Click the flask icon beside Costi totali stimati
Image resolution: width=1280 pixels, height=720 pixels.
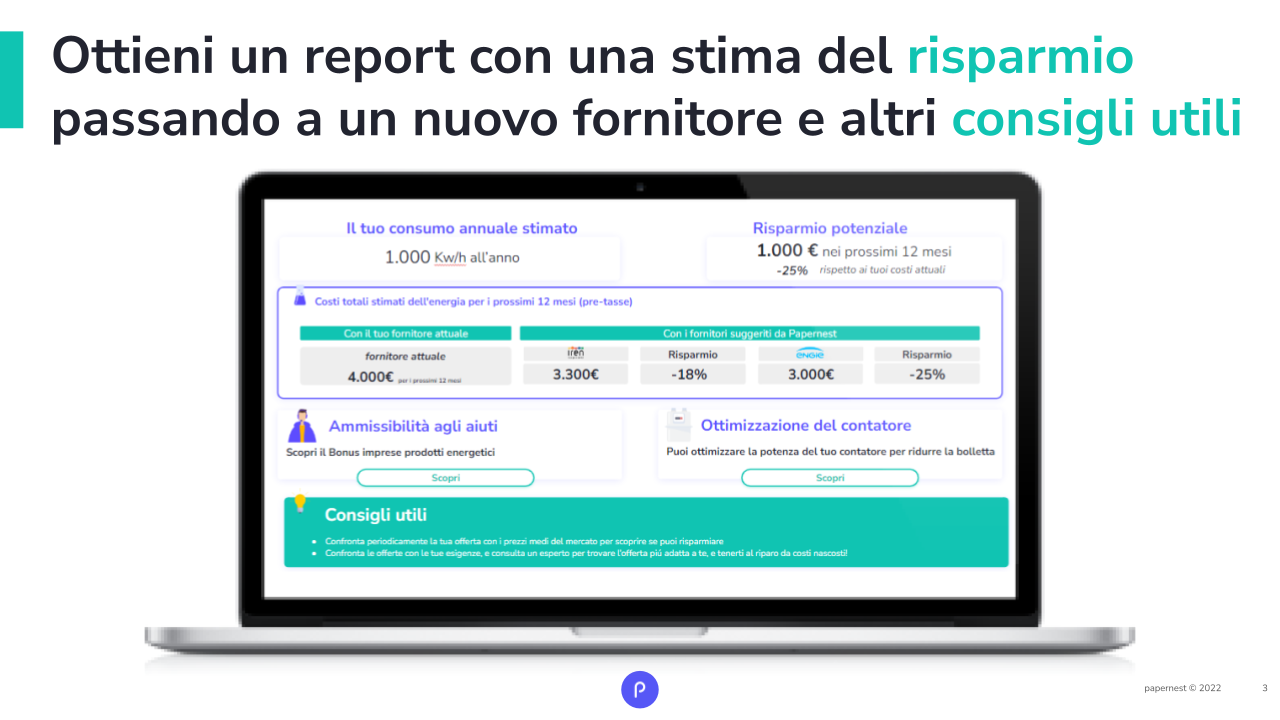coord(300,297)
